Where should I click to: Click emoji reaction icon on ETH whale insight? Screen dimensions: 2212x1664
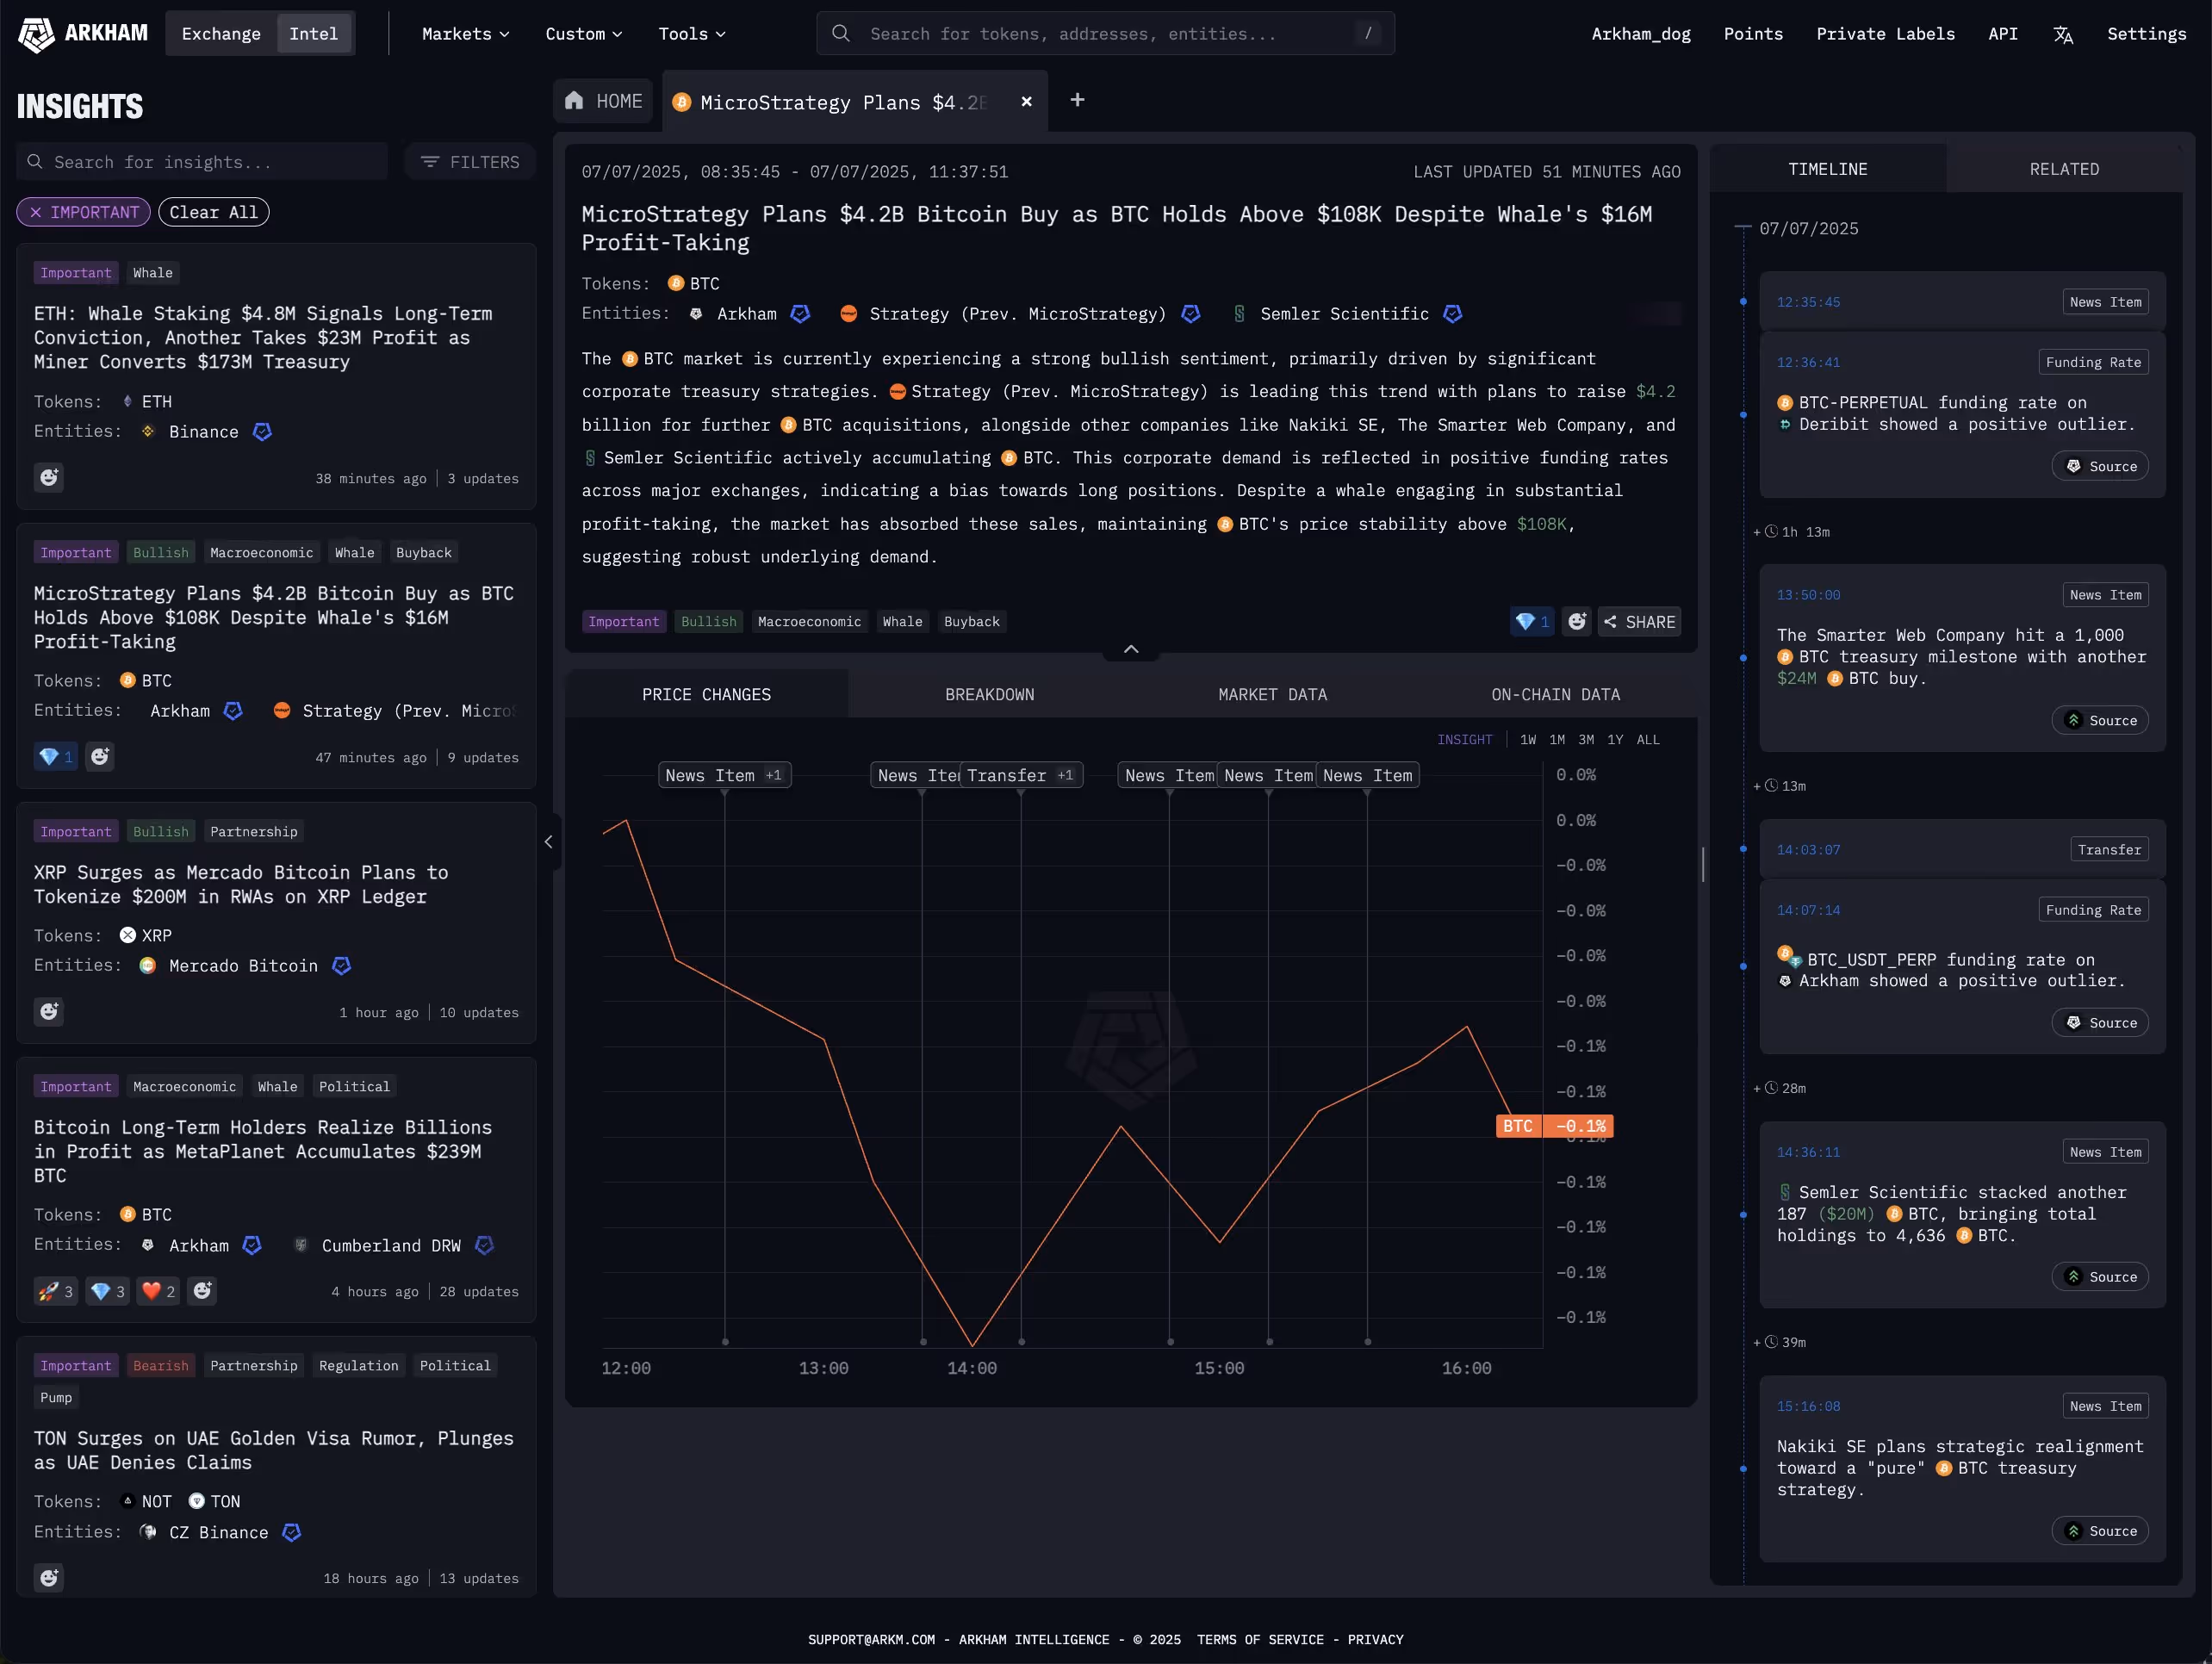click(49, 478)
